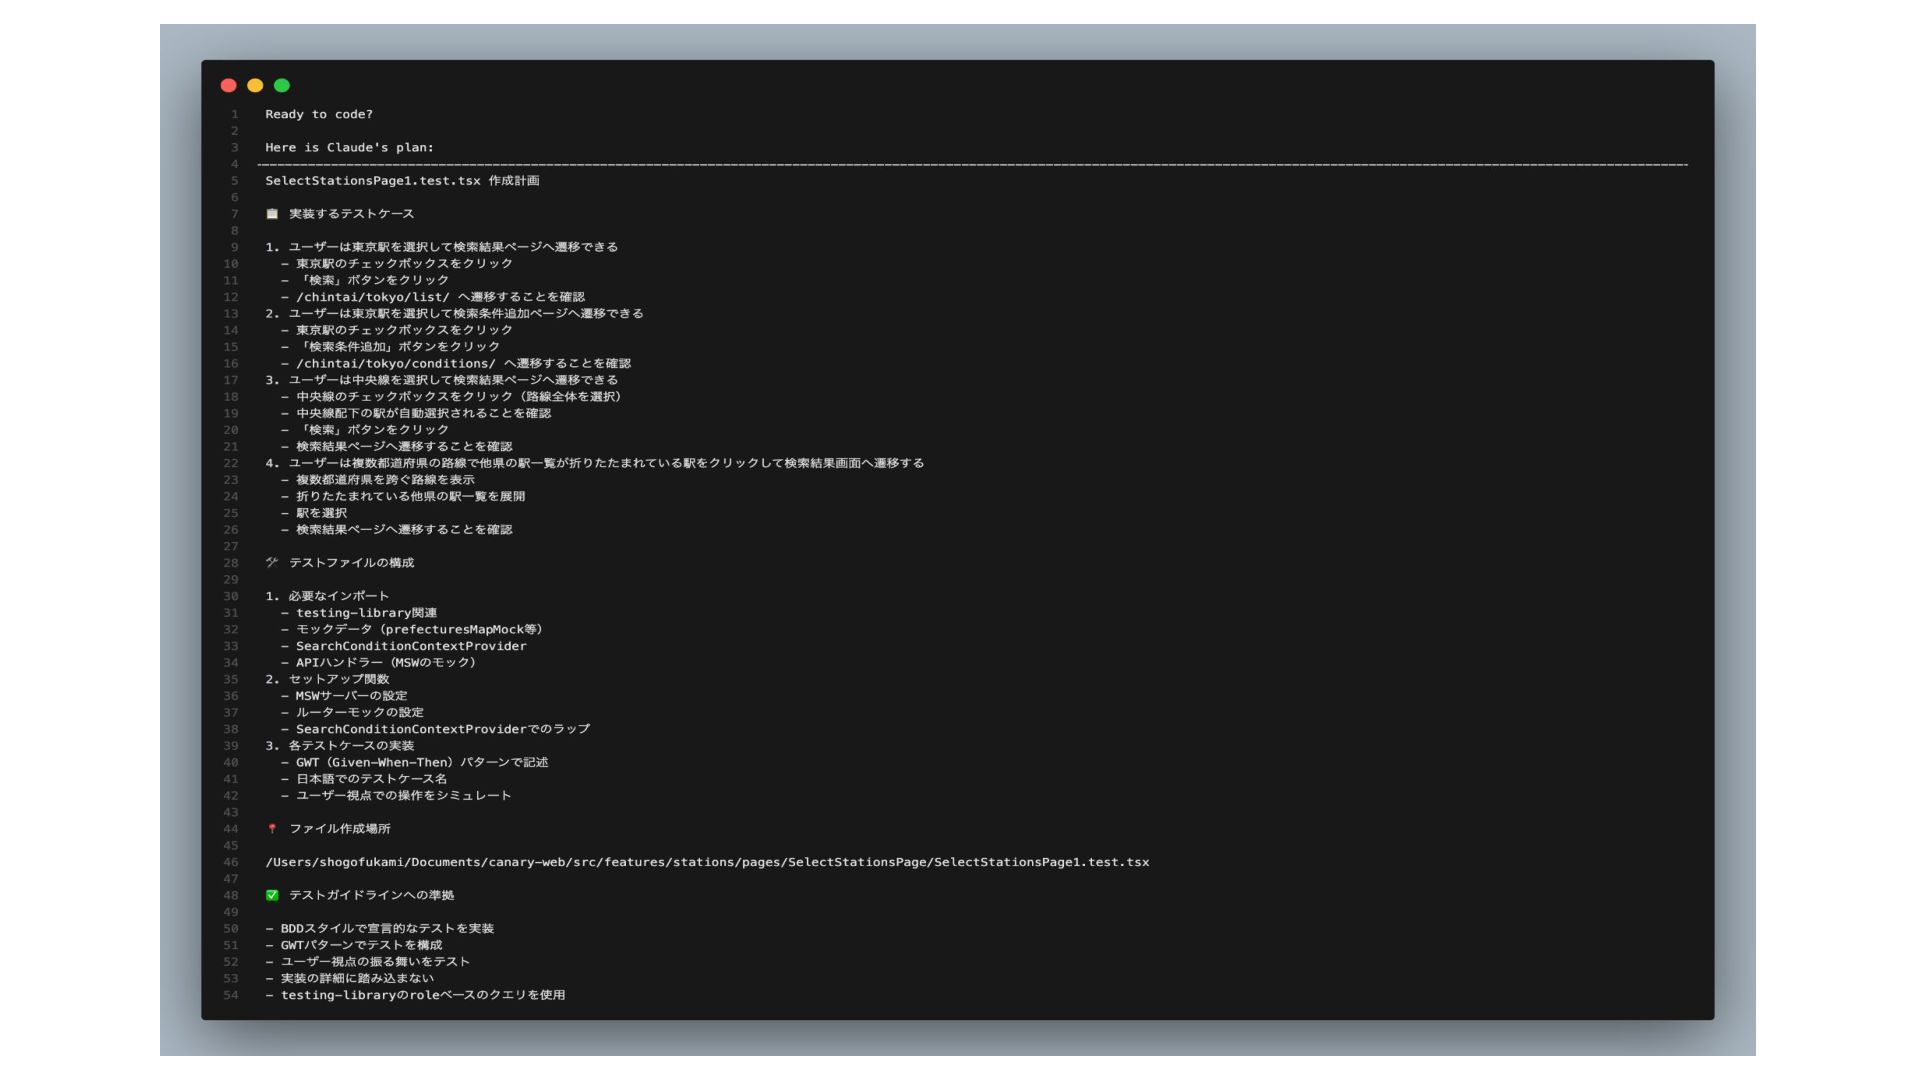Click the /chintai/tokyo/conditions/ route text

tap(395, 363)
